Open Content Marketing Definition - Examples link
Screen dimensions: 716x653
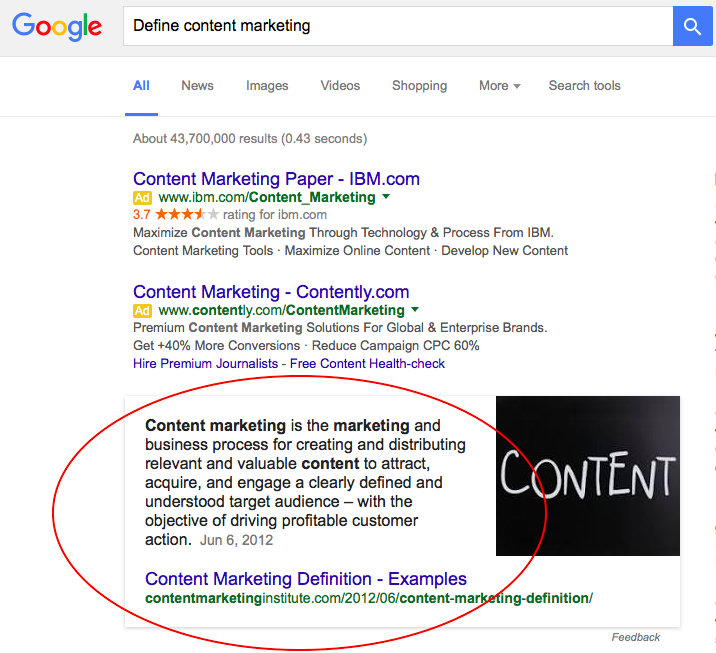[x=306, y=579]
